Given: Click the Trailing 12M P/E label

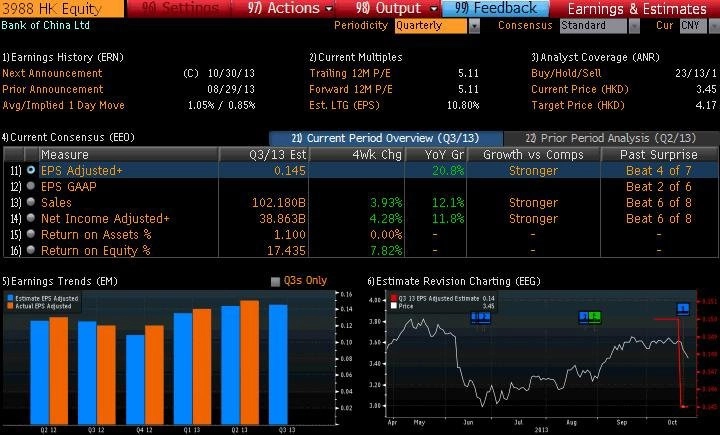Looking at the screenshot, I should pyautogui.click(x=350, y=73).
